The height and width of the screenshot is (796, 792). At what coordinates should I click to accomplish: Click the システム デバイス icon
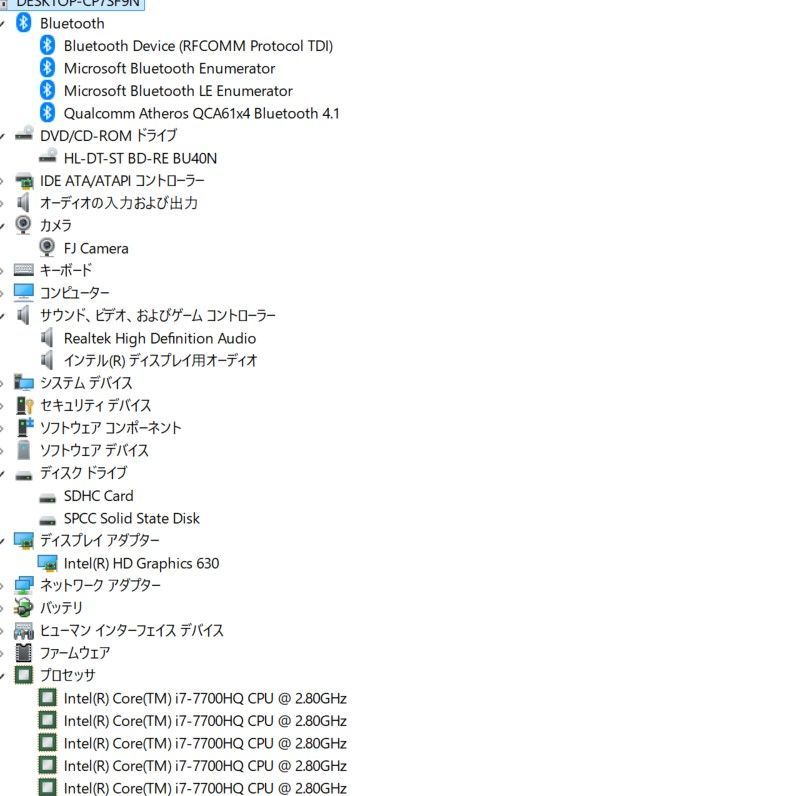click(24, 382)
